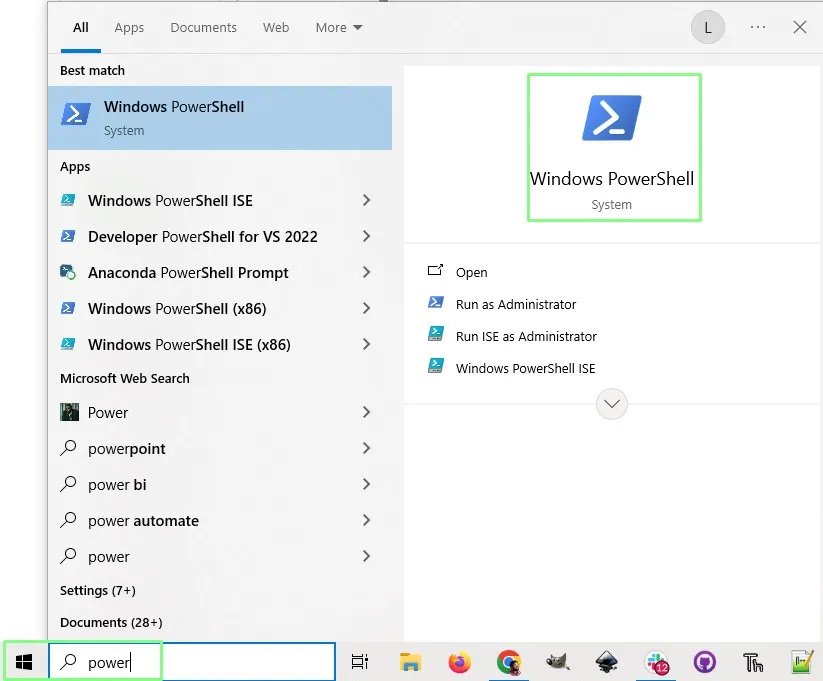Open Task View from the taskbar

360,662
